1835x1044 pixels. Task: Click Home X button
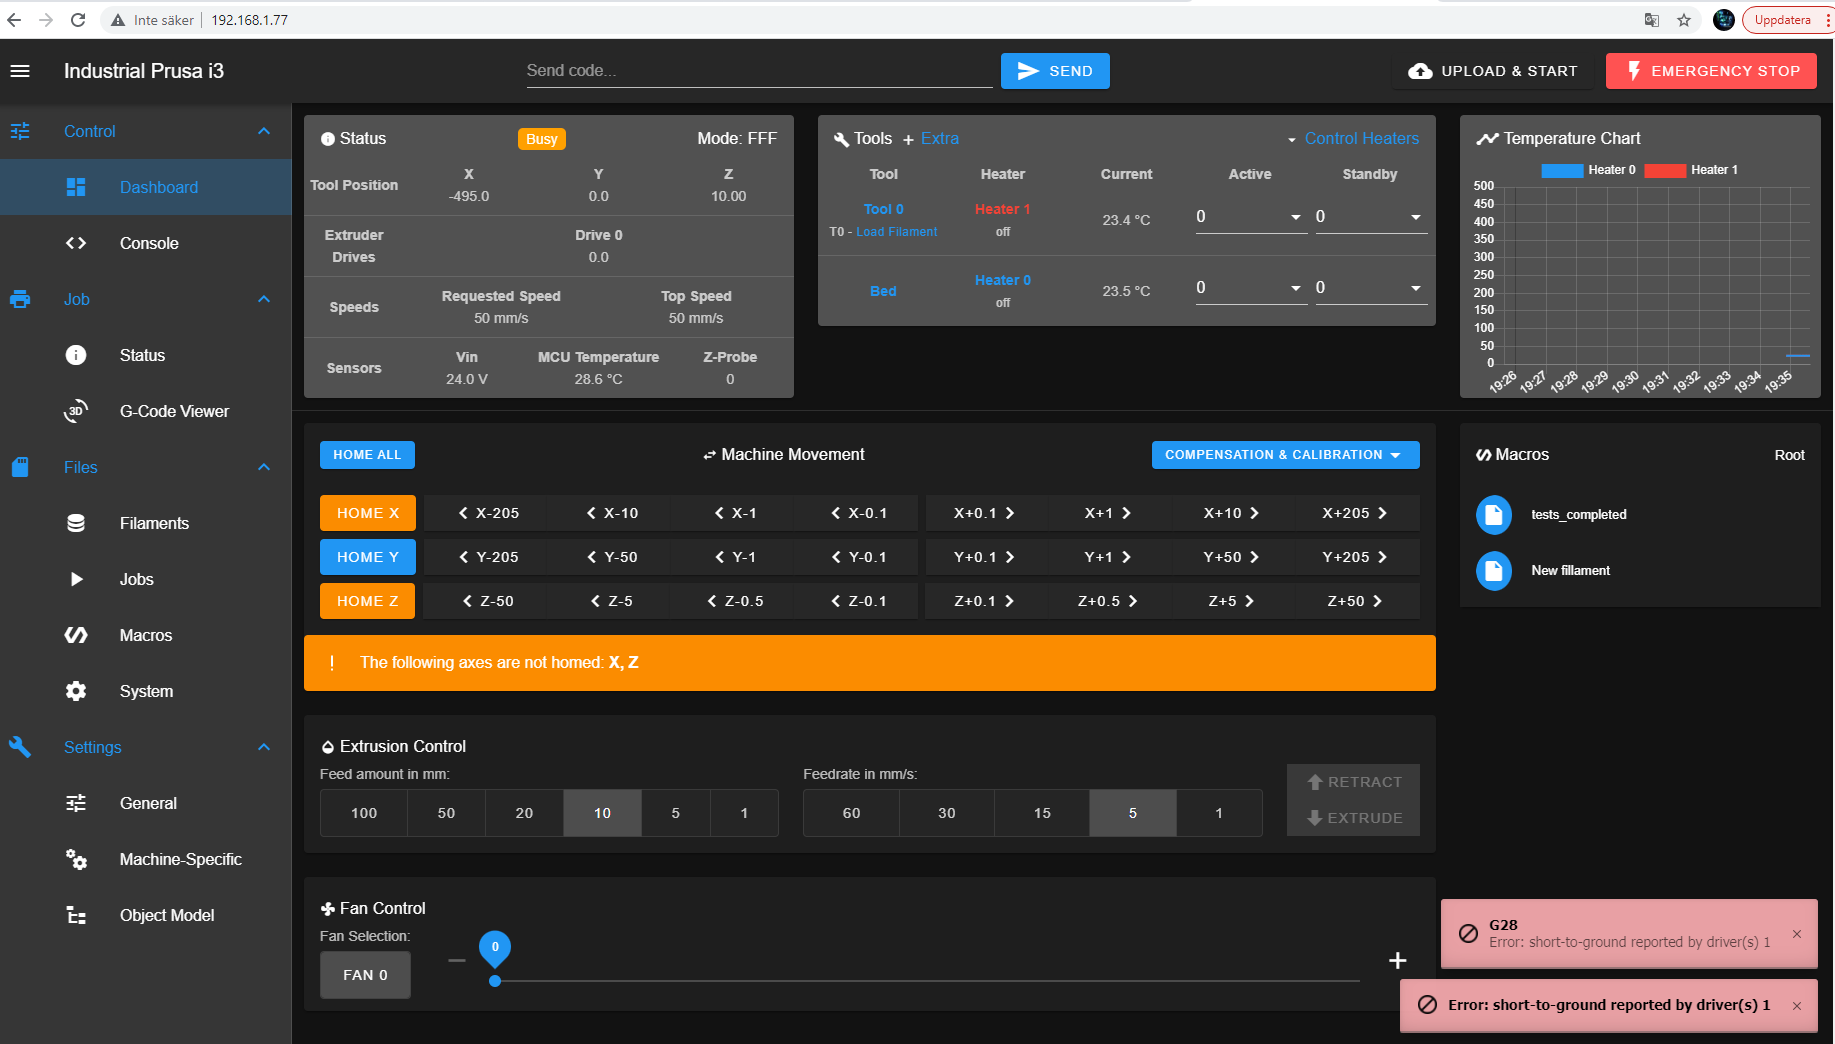point(367,513)
